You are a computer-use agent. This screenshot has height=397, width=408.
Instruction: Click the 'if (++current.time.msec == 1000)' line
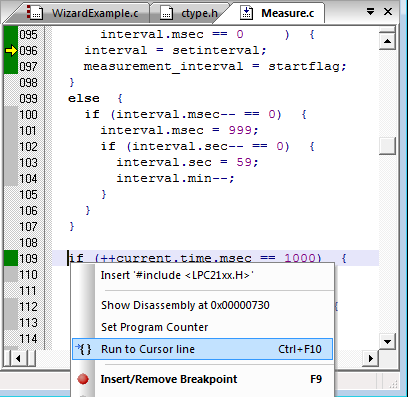click(x=207, y=258)
